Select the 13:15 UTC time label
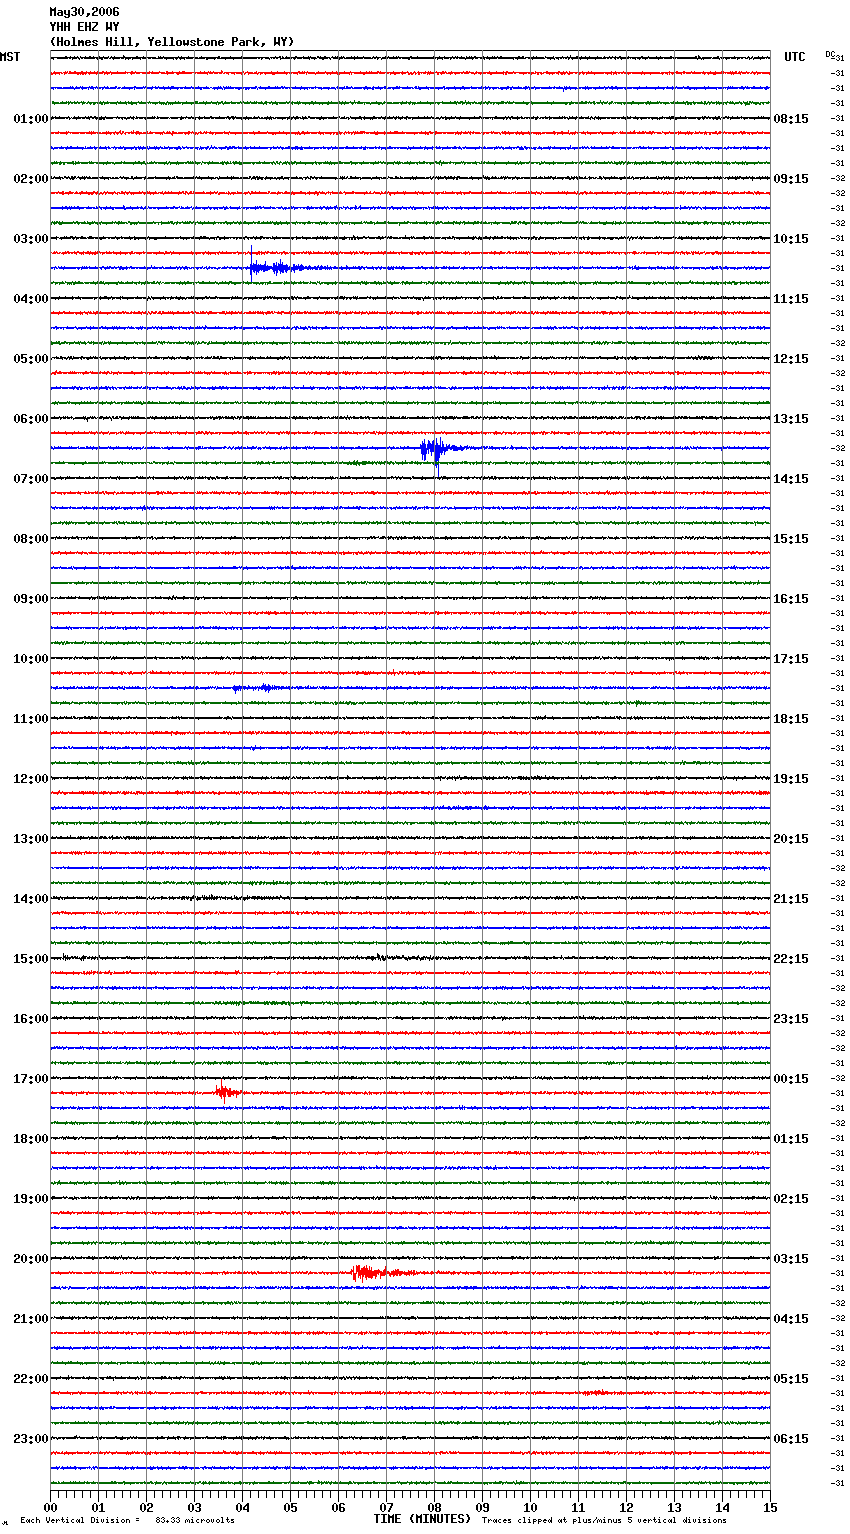Viewport: 850px width, 1534px height. 791,419
